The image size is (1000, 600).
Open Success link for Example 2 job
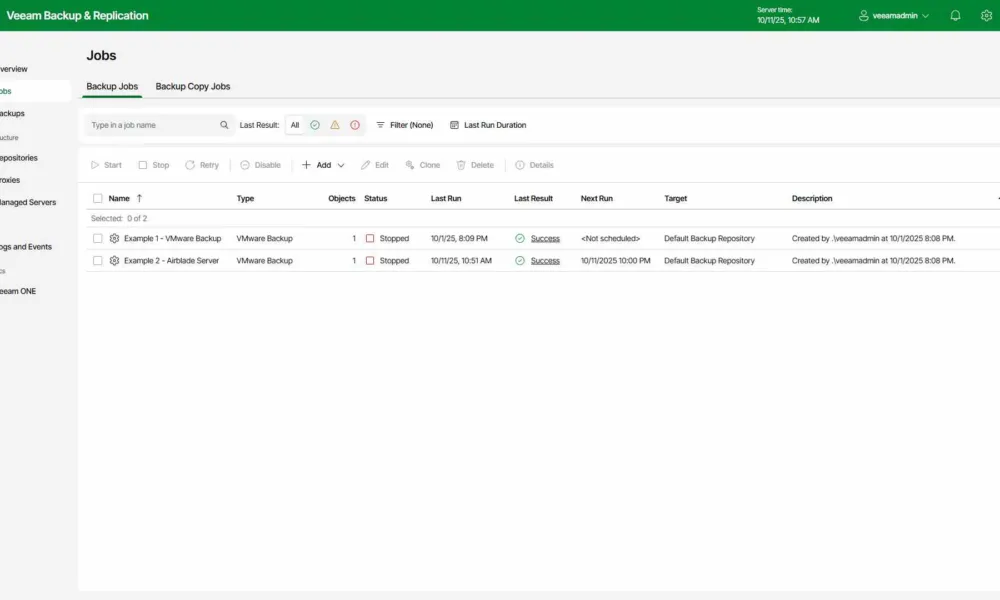click(x=545, y=261)
